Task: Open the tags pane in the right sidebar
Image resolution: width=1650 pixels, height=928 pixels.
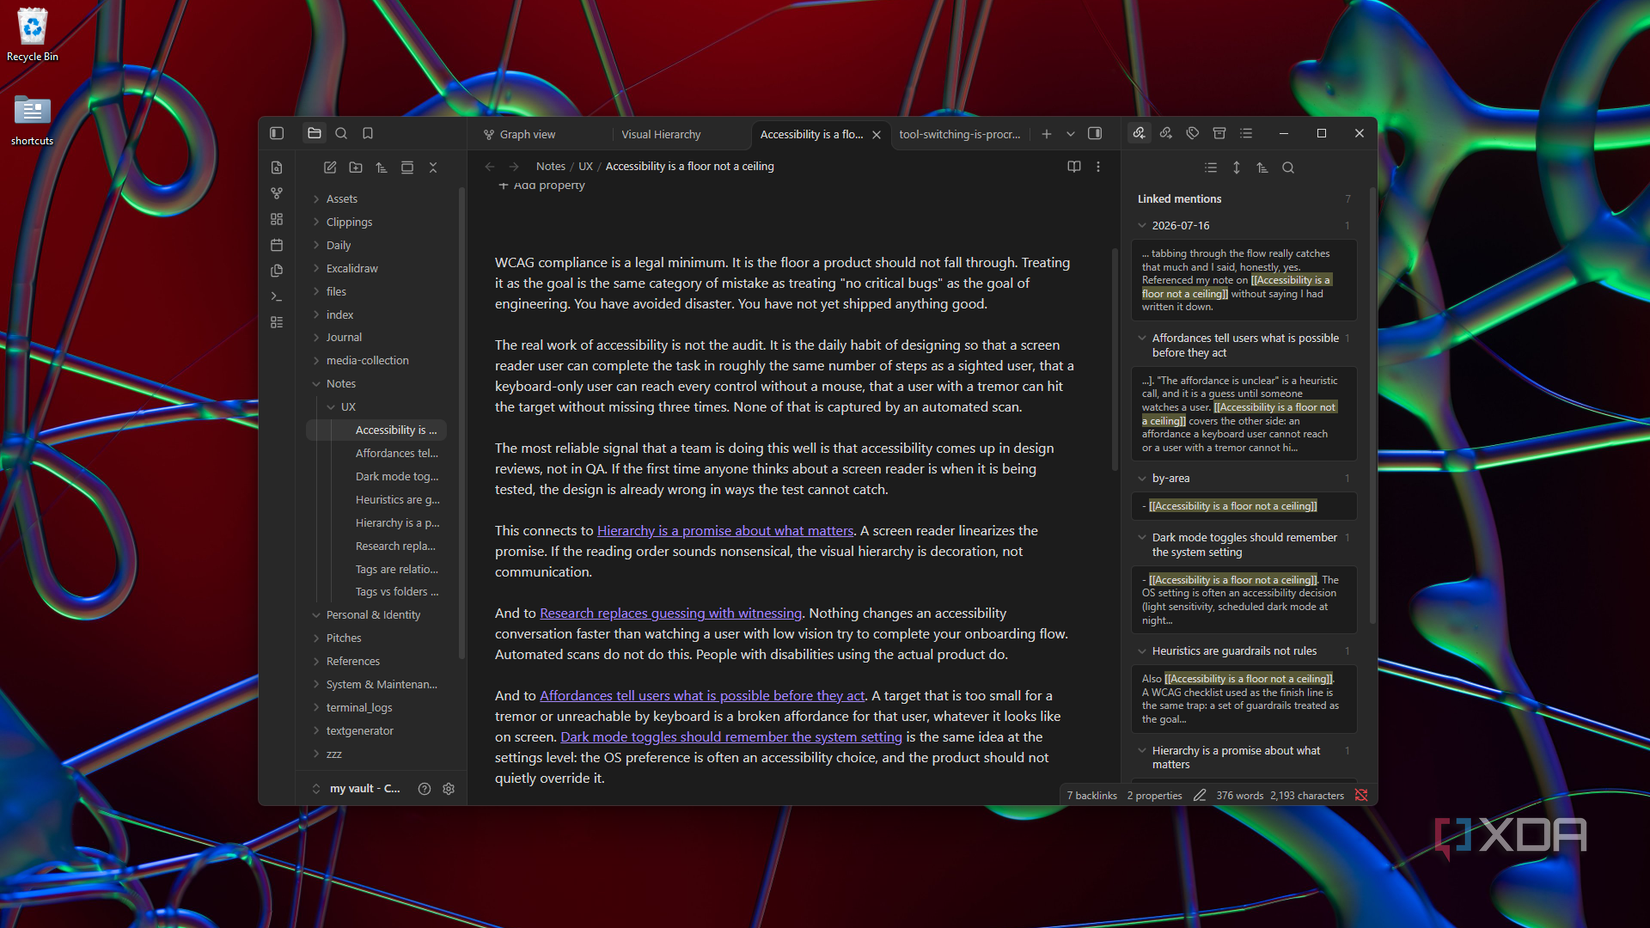Action: point(1193,133)
